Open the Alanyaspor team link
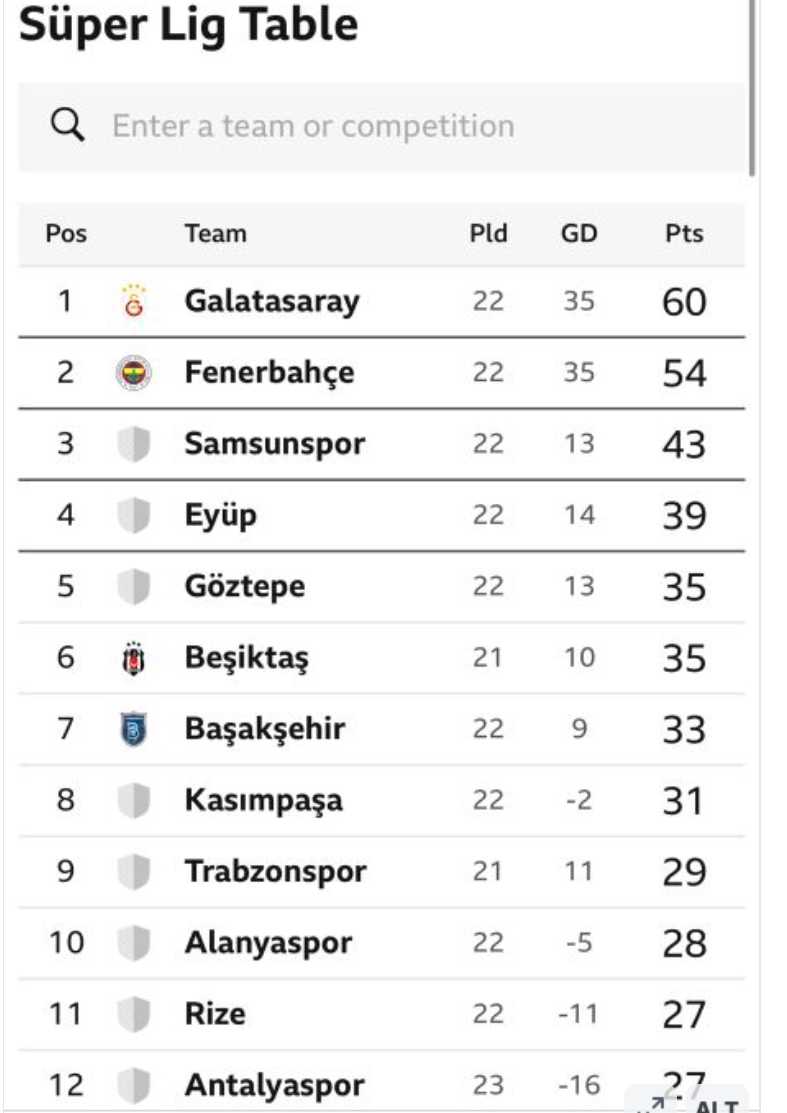The width and height of the screenshot is (787, 1113). click(268, 943)
